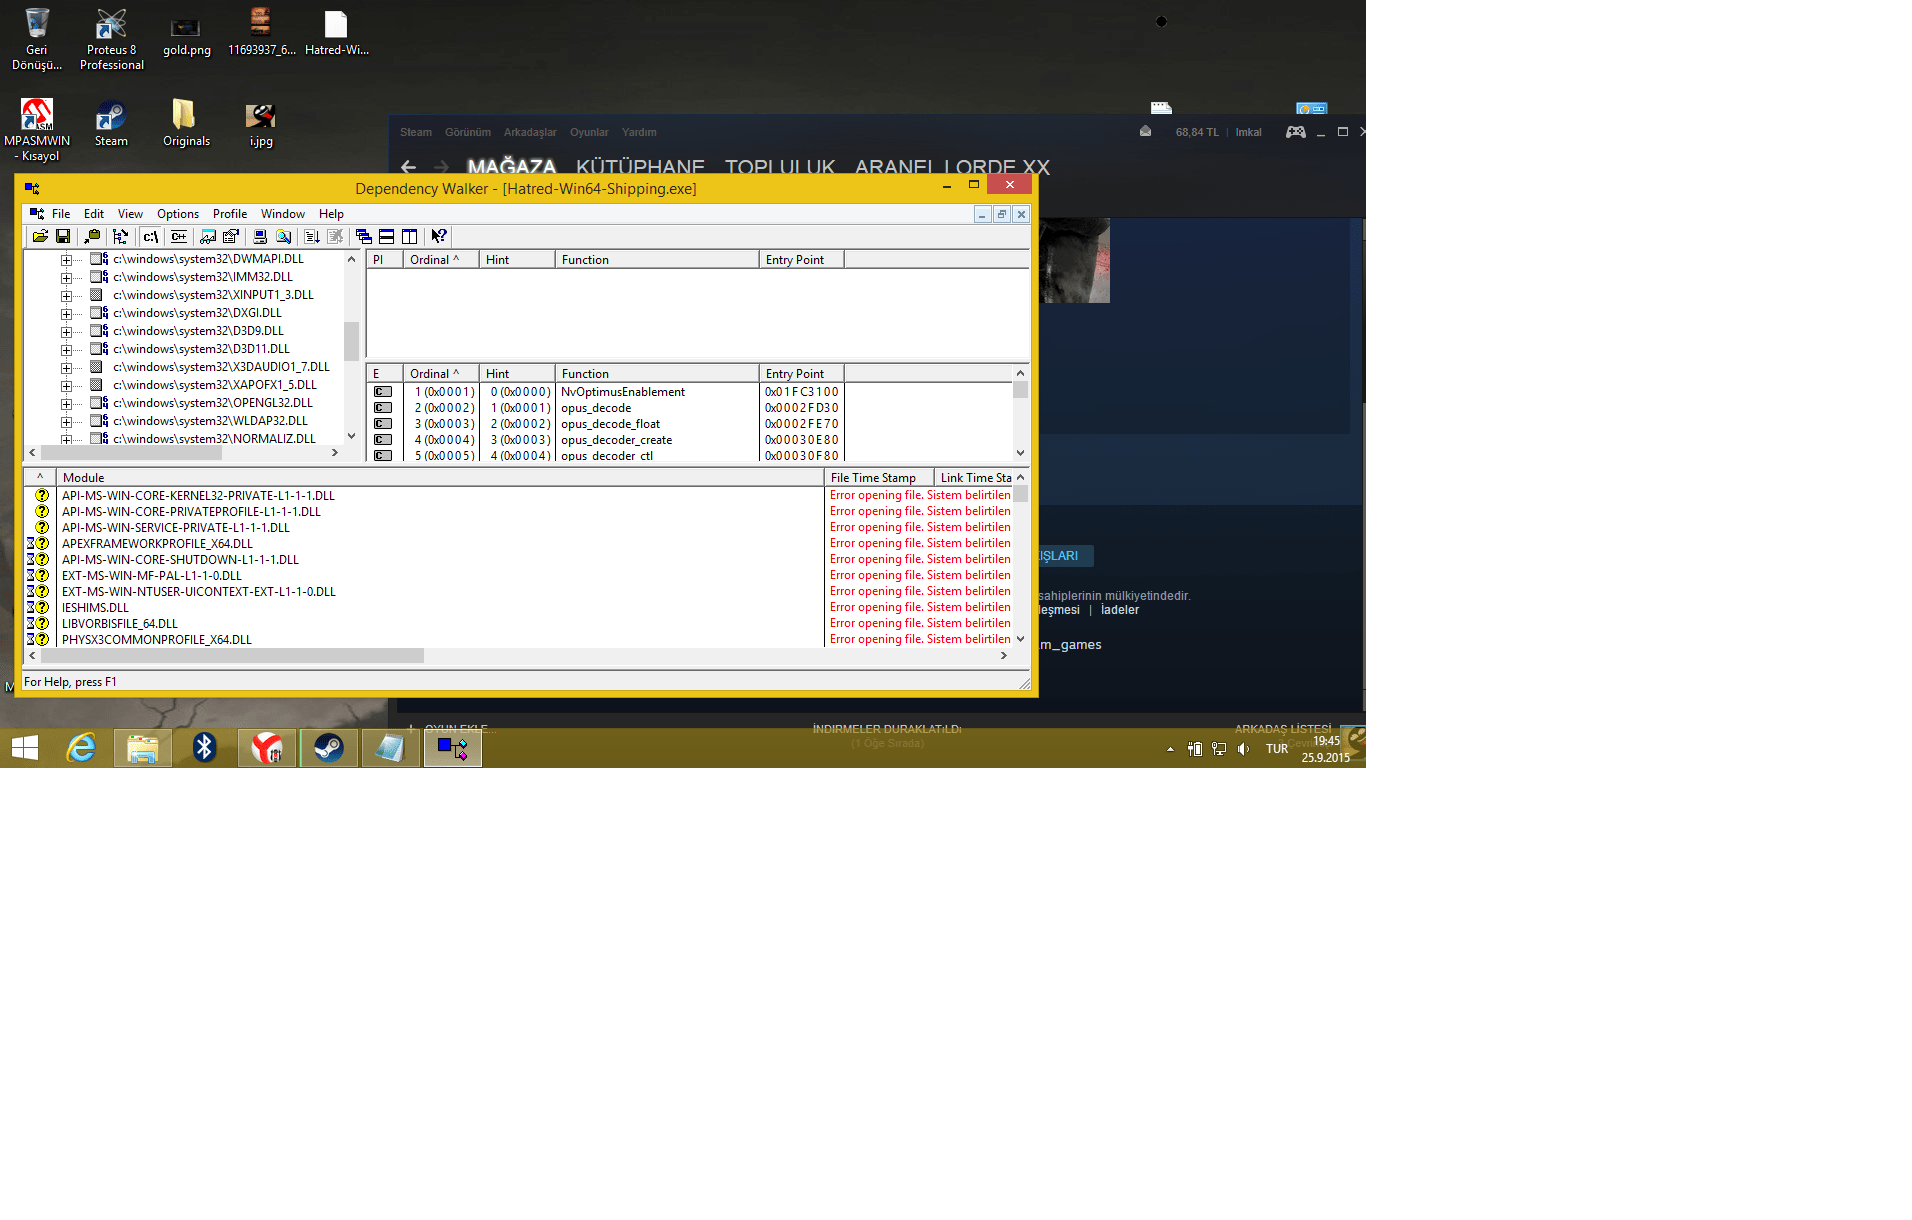Select c:\windows\system32\WLDAP32.DLL in the tree
Viewport: 1912px width, 1220px height.
(x=210, y=421)
